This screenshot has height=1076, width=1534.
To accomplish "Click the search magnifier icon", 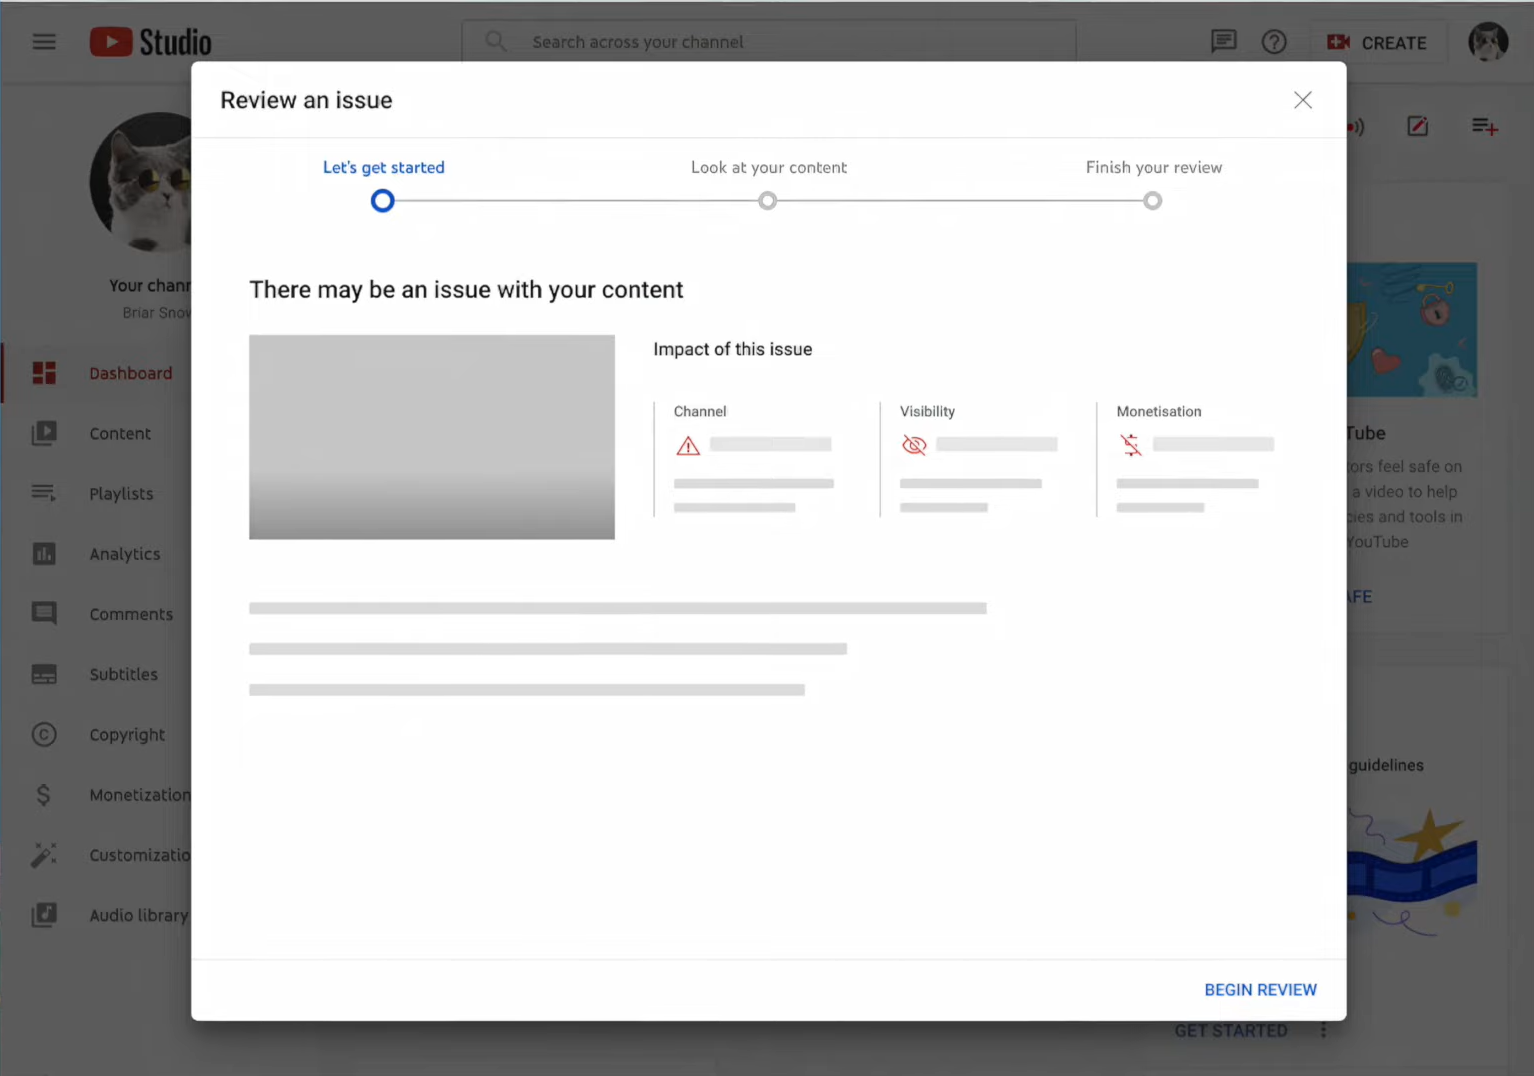I will [x=495, y=41].
